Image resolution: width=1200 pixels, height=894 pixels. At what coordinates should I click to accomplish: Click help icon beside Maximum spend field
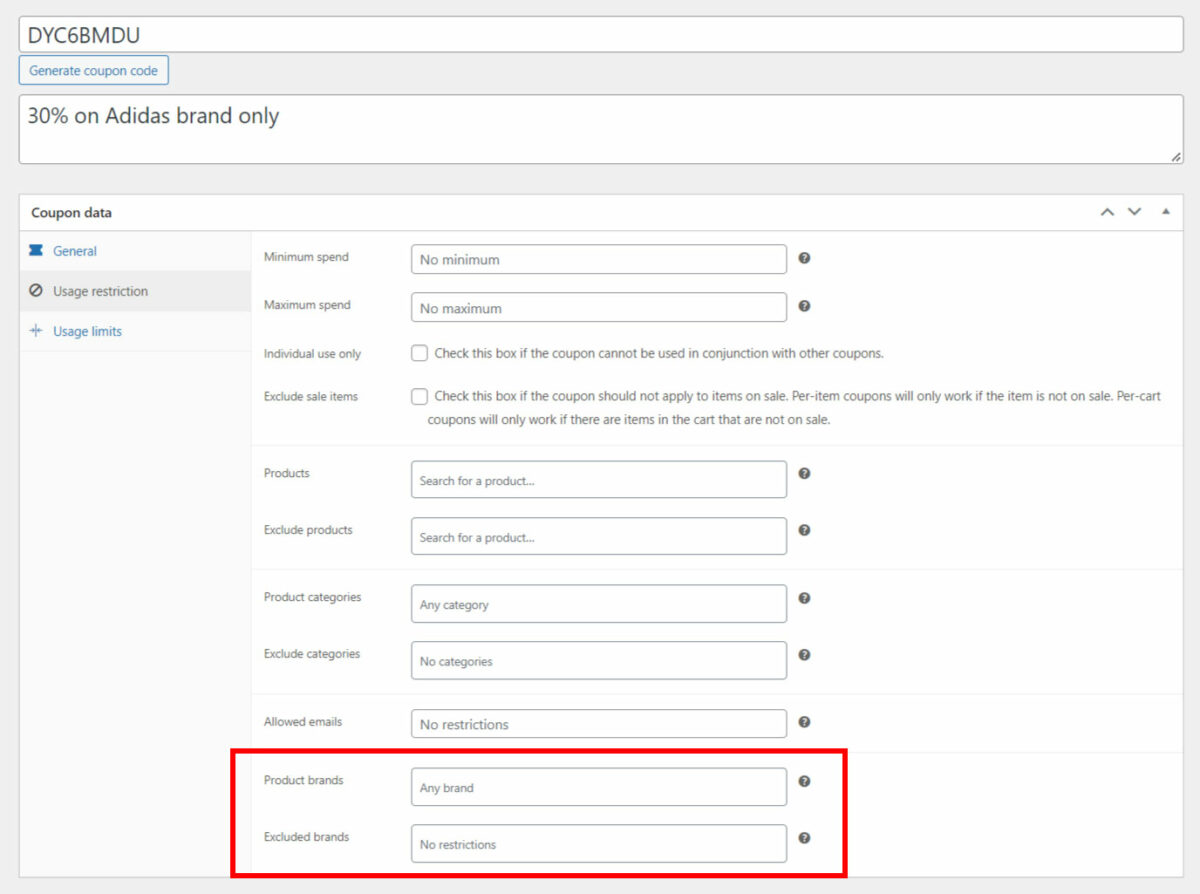[x=804, y=306]
